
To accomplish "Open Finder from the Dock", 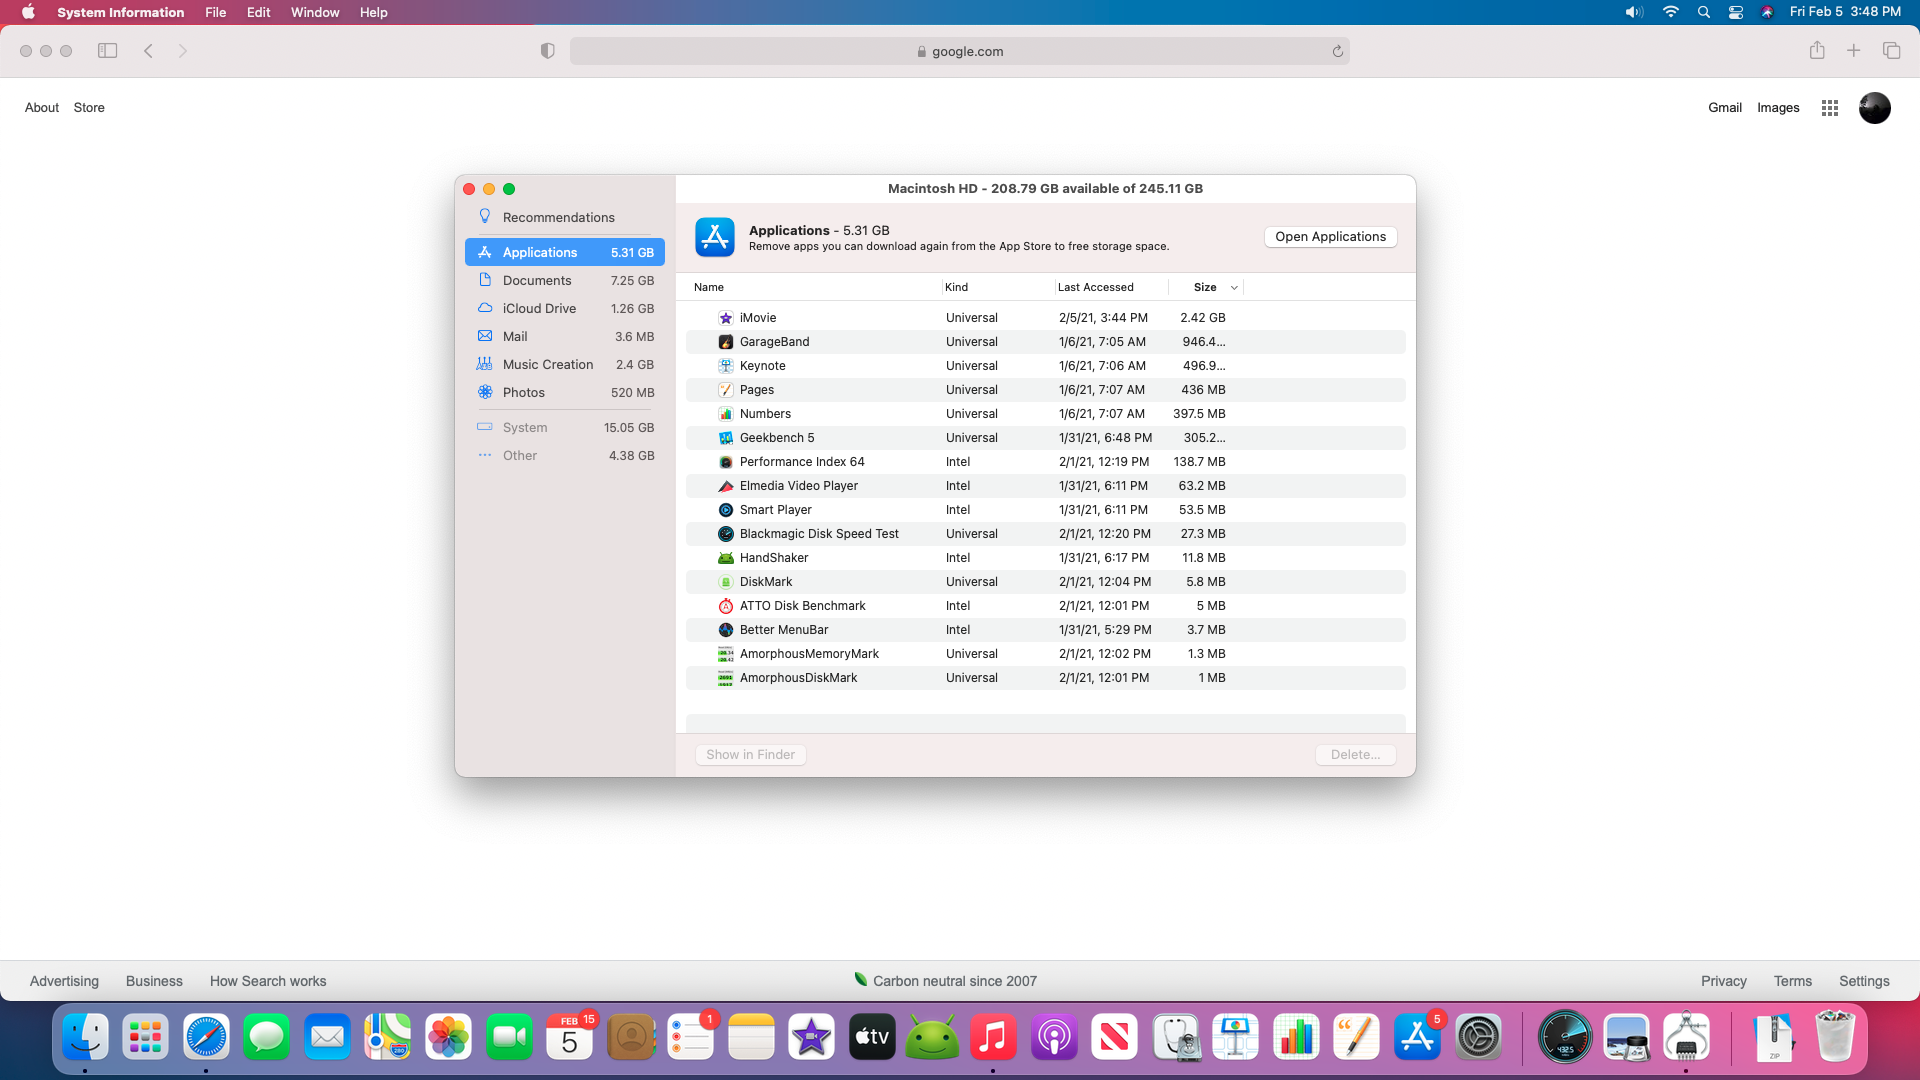I will 85,1037.
